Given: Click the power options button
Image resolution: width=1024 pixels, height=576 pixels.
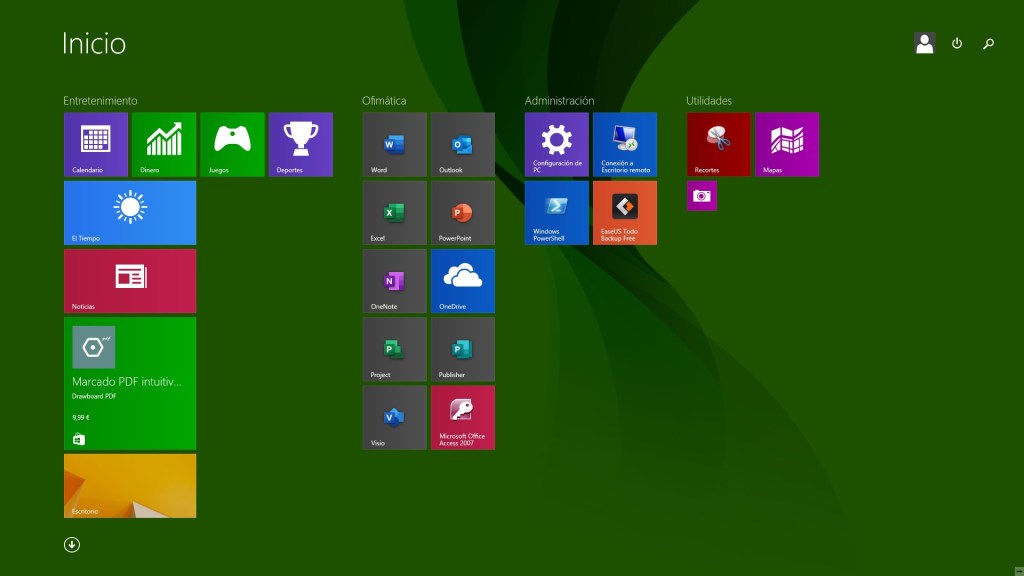Looking at the screenshot, I should click(956, 43).
